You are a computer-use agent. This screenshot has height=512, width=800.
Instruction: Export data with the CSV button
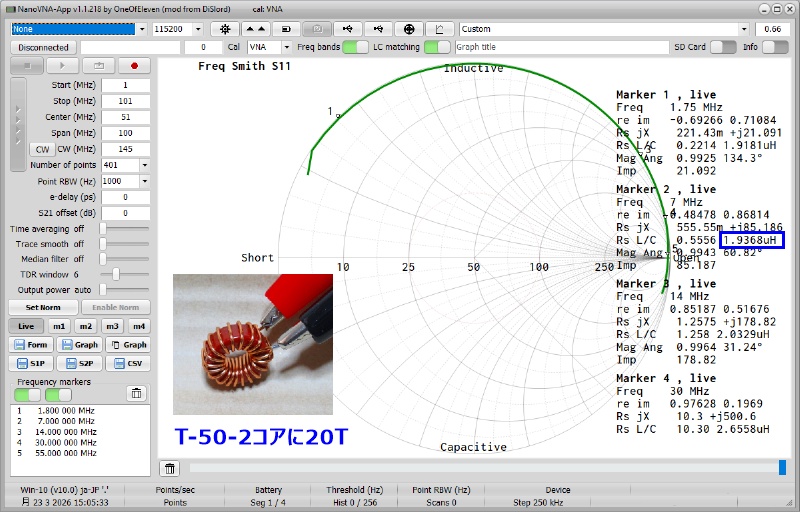coord(128,363)
